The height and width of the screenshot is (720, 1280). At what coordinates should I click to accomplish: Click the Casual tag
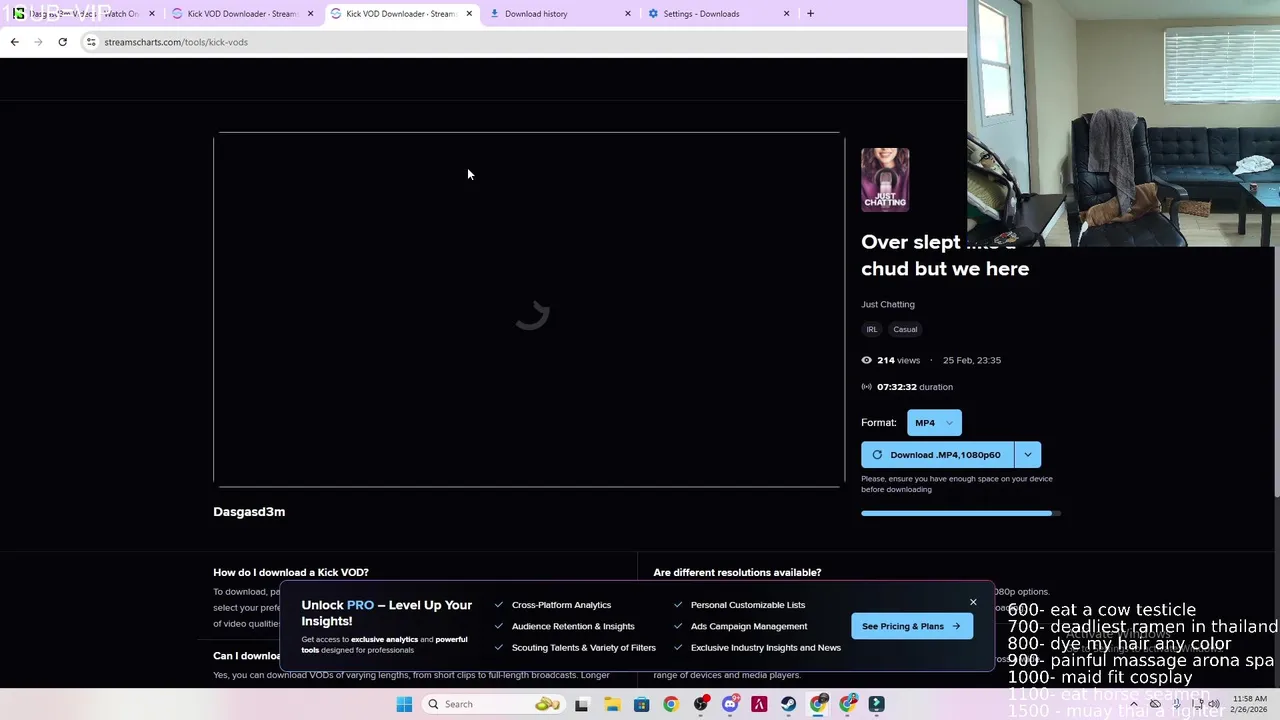tap(905, 329)
